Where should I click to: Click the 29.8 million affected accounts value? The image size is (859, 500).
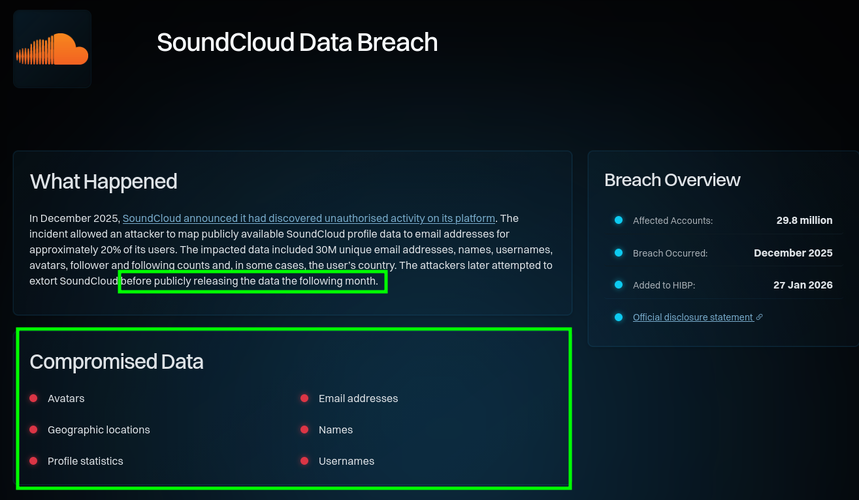[804, 220]
